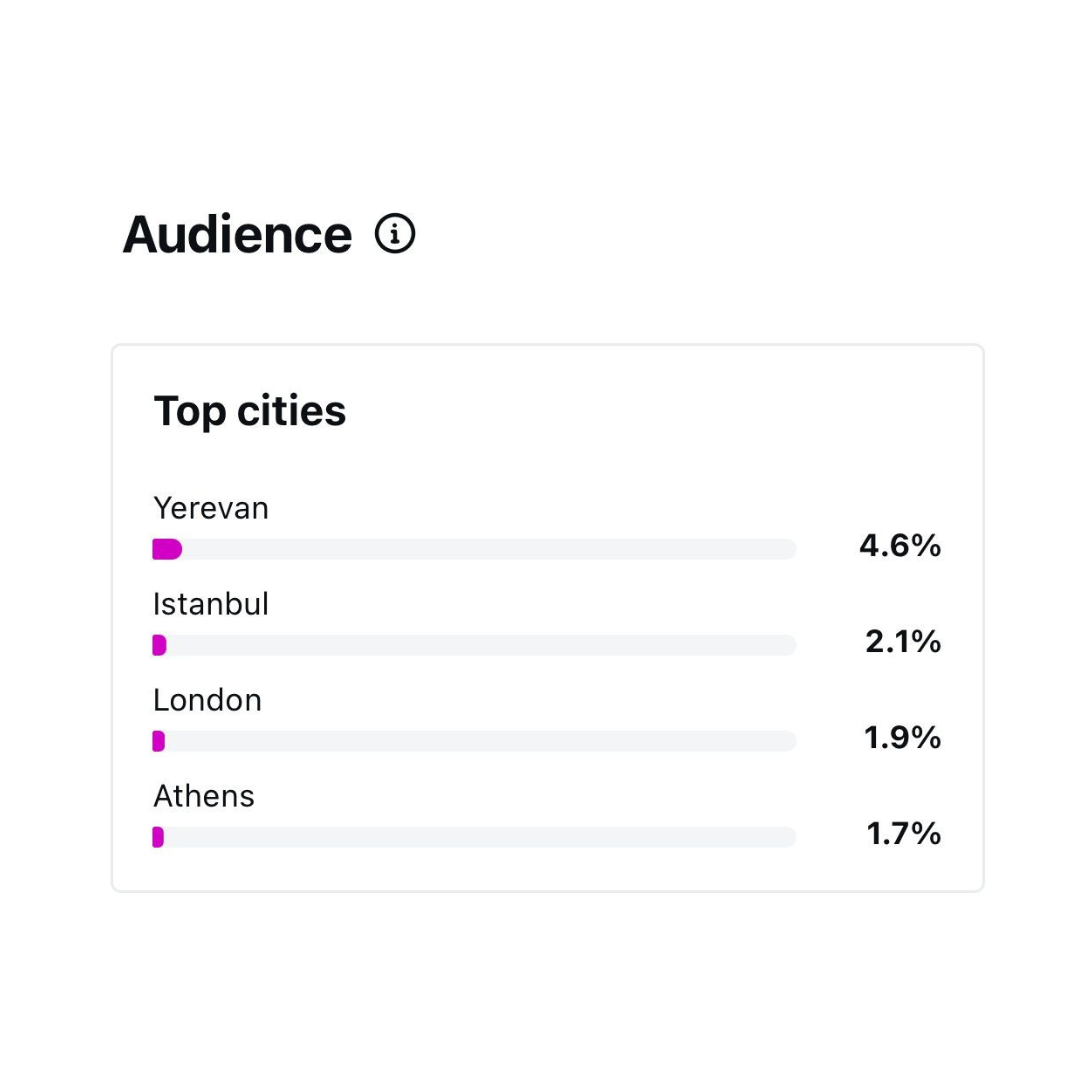Click the magenta fill of London's bar

[x=158, y=741]
